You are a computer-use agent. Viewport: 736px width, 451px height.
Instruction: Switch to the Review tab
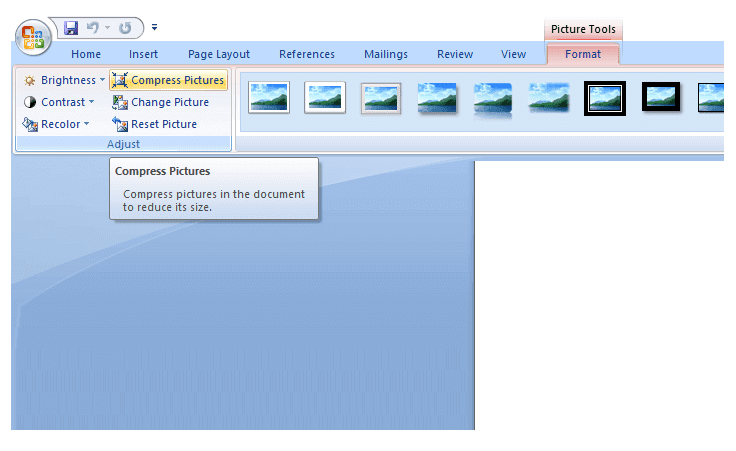click(455, 54)
